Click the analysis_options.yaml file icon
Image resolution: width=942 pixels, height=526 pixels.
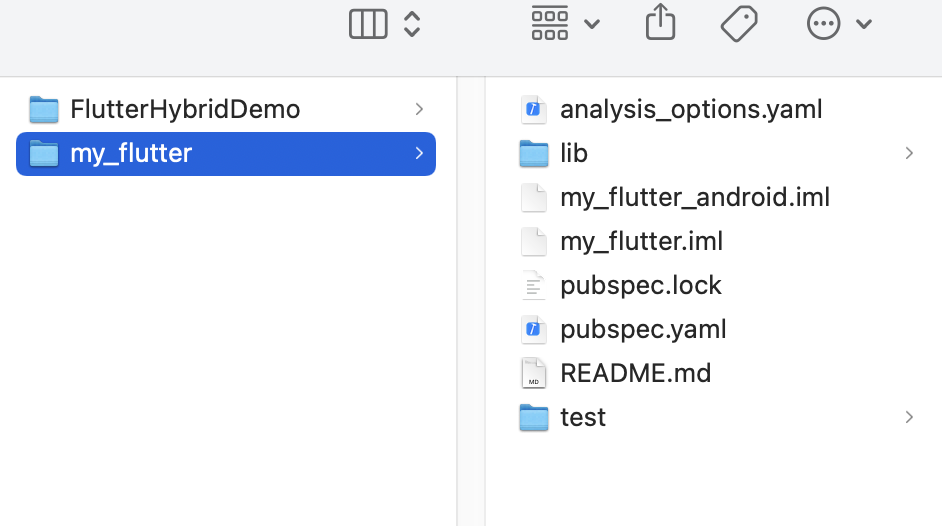click(534, 109)
